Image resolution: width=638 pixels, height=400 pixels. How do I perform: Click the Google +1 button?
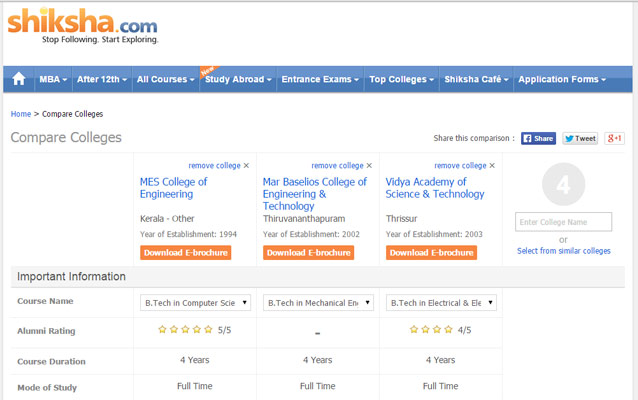615,139
